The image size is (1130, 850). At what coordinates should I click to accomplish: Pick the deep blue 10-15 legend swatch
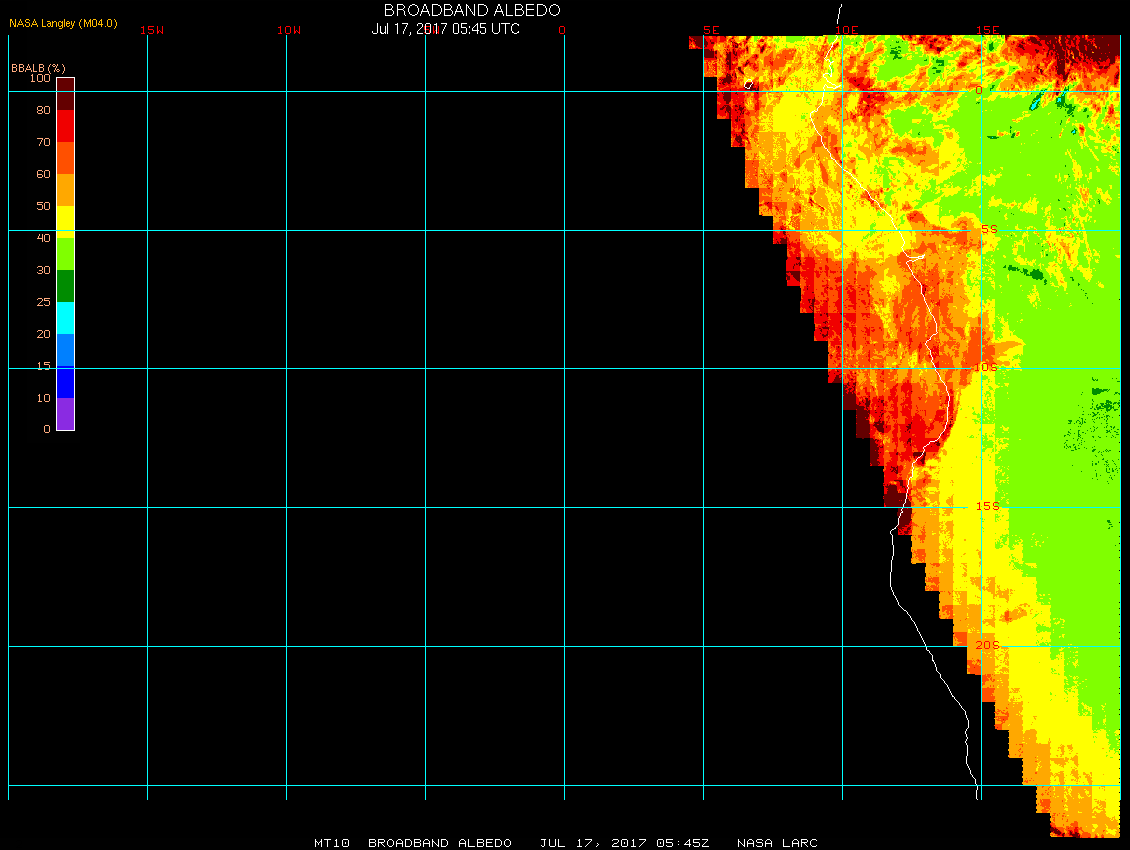pos(66,382)
